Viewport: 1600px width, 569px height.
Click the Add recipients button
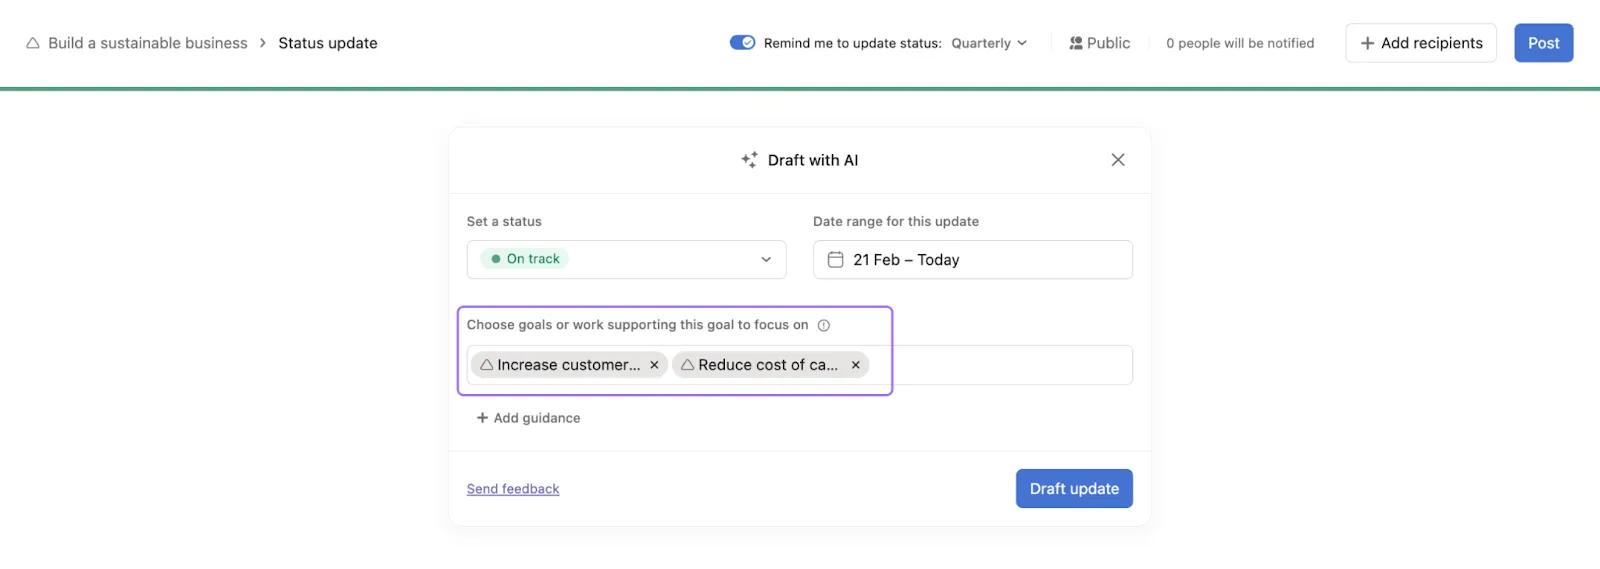(x=1420, y=43)
